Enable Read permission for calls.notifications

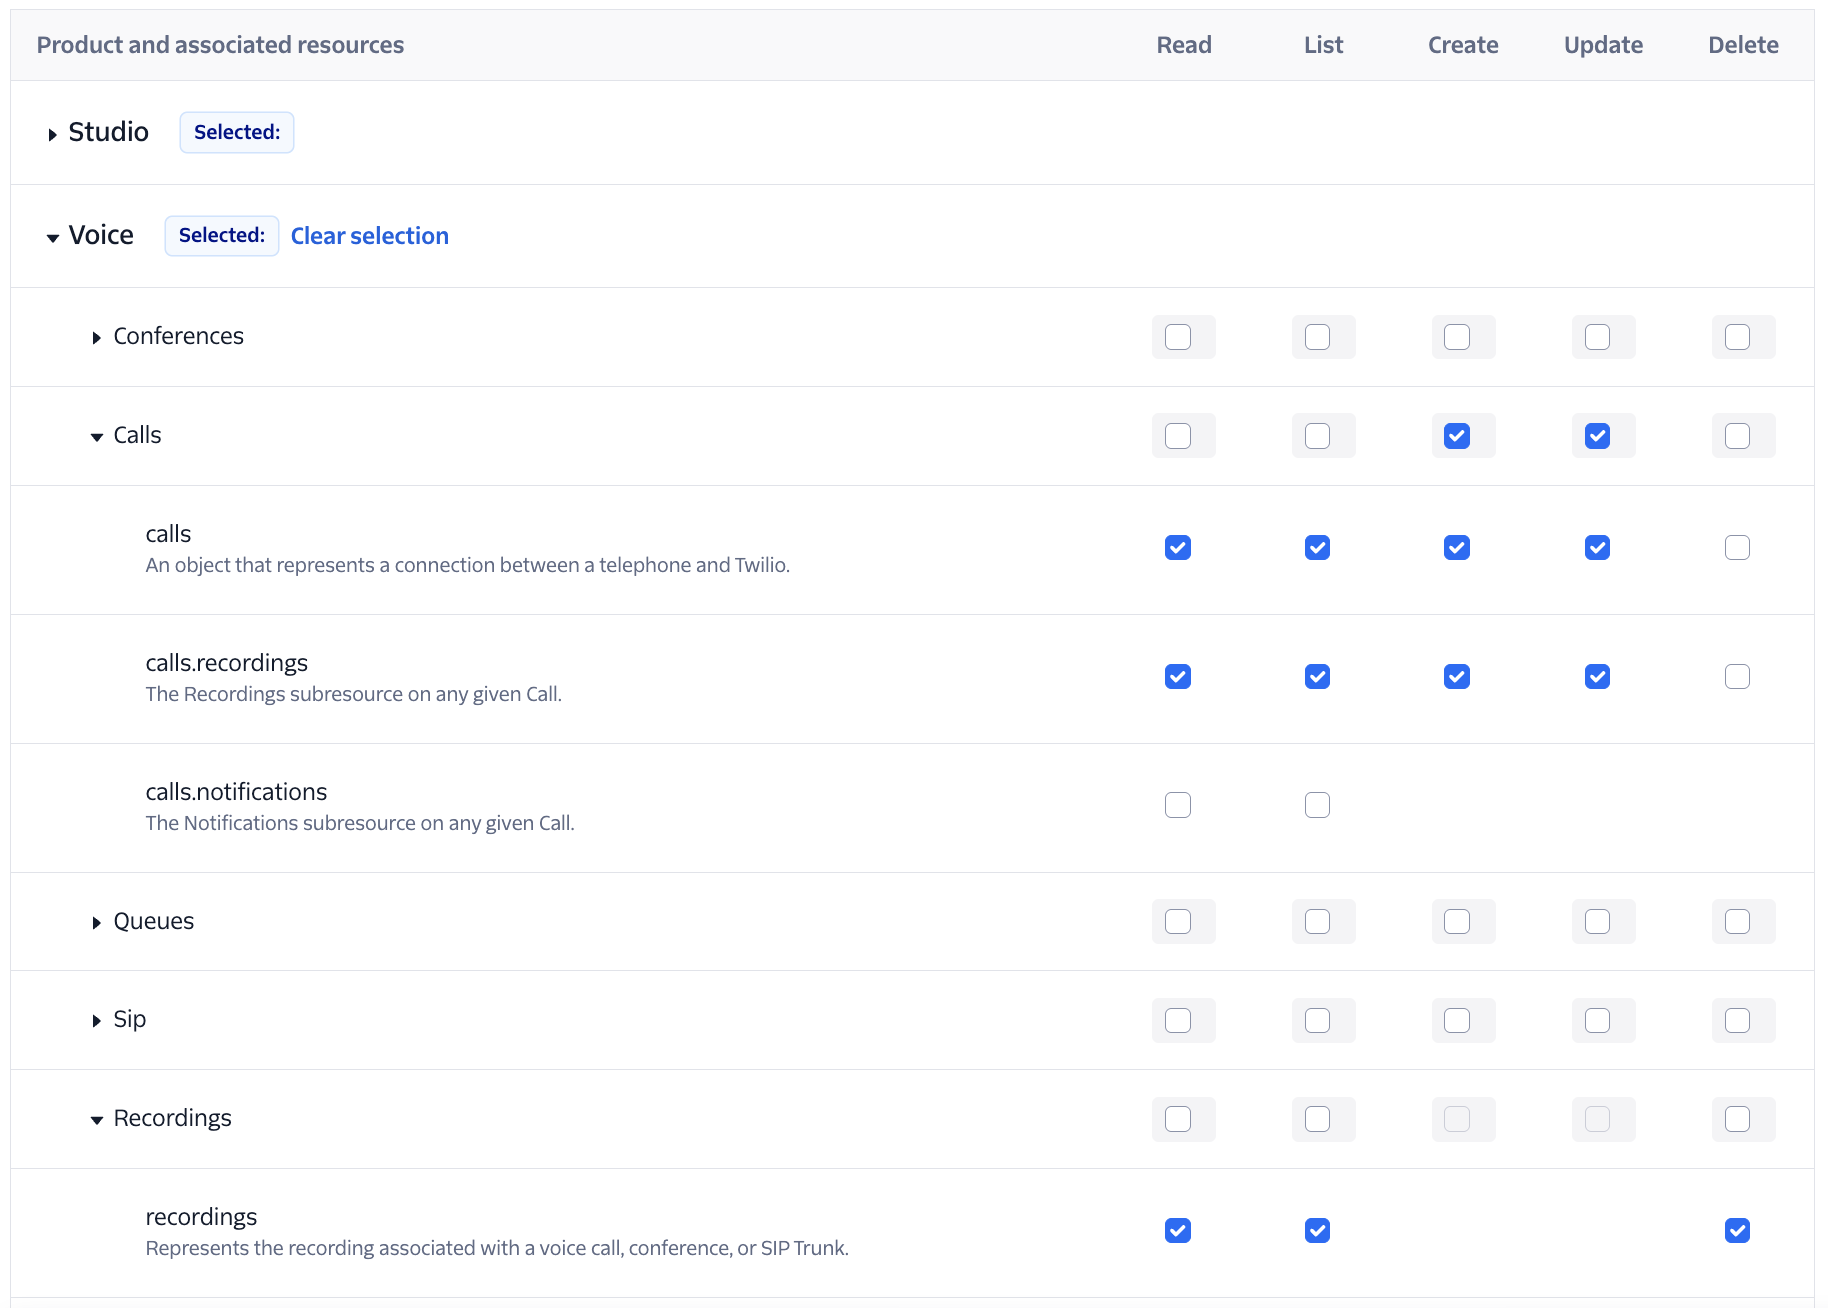1177,804
